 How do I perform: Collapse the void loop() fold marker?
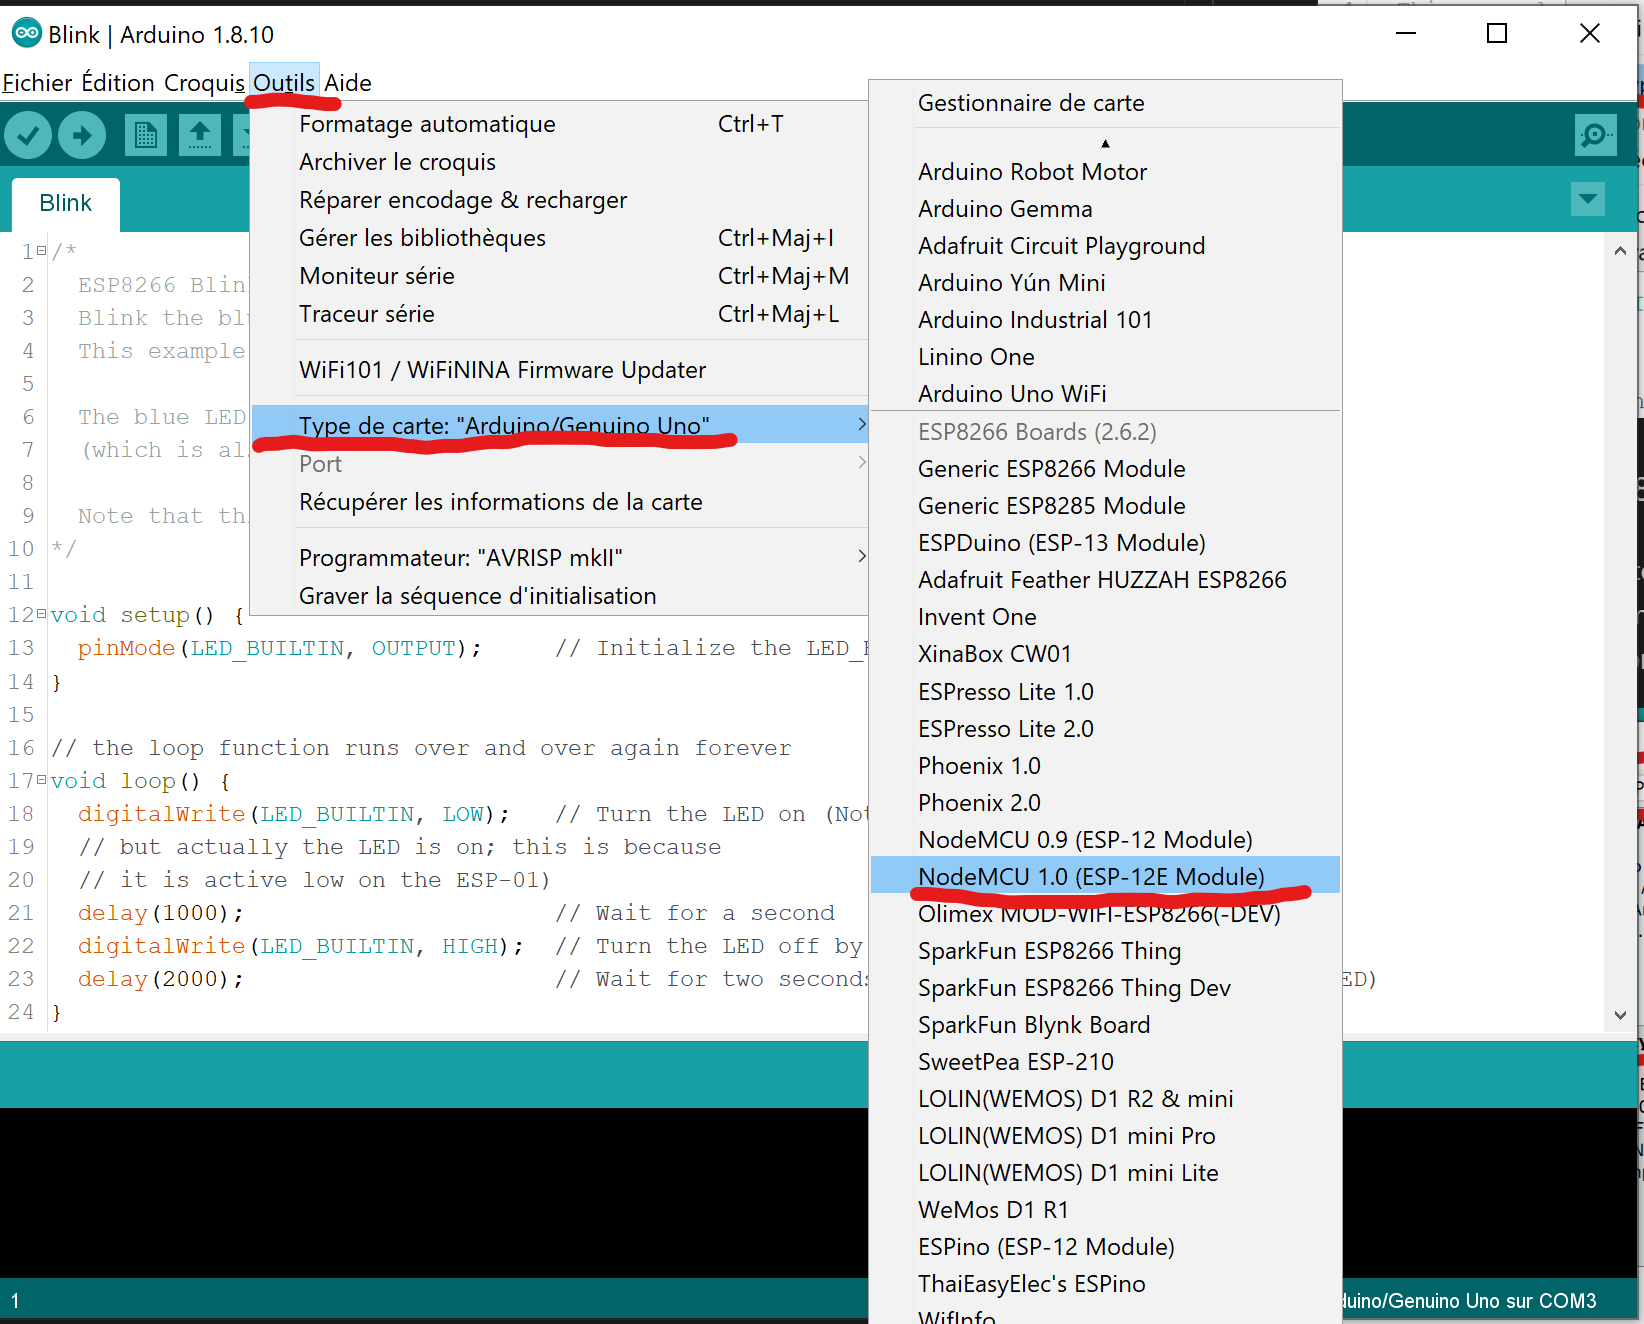tap(41, 780)
